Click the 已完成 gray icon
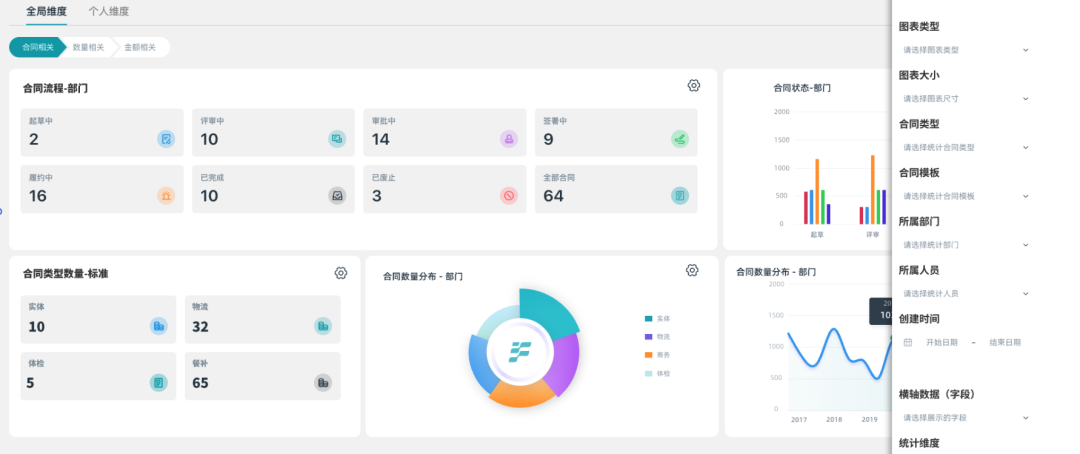The image size is (1080, 454). pos(338,196)
